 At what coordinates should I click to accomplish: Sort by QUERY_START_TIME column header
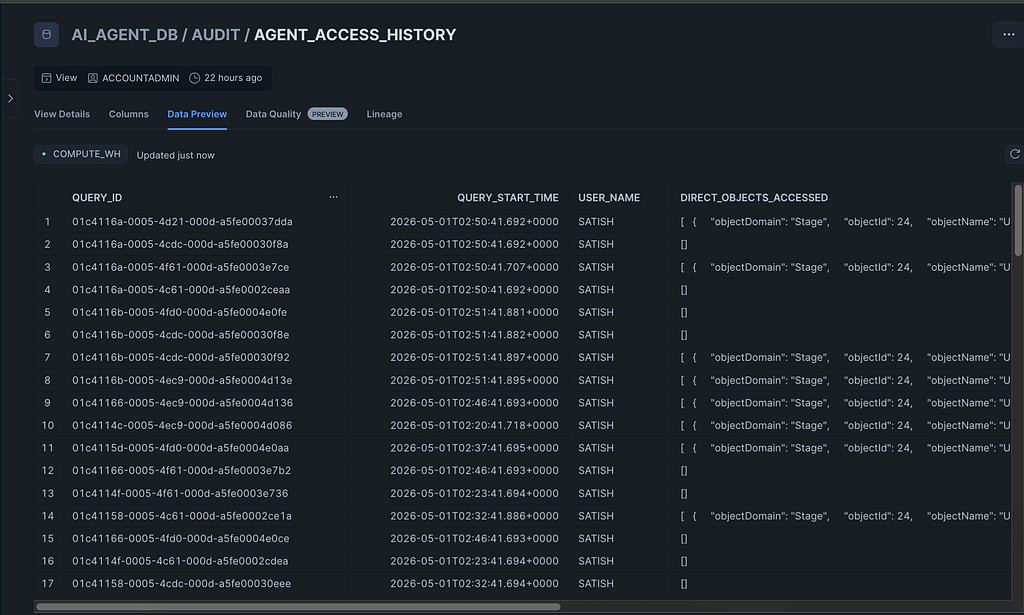pos(507,197)
